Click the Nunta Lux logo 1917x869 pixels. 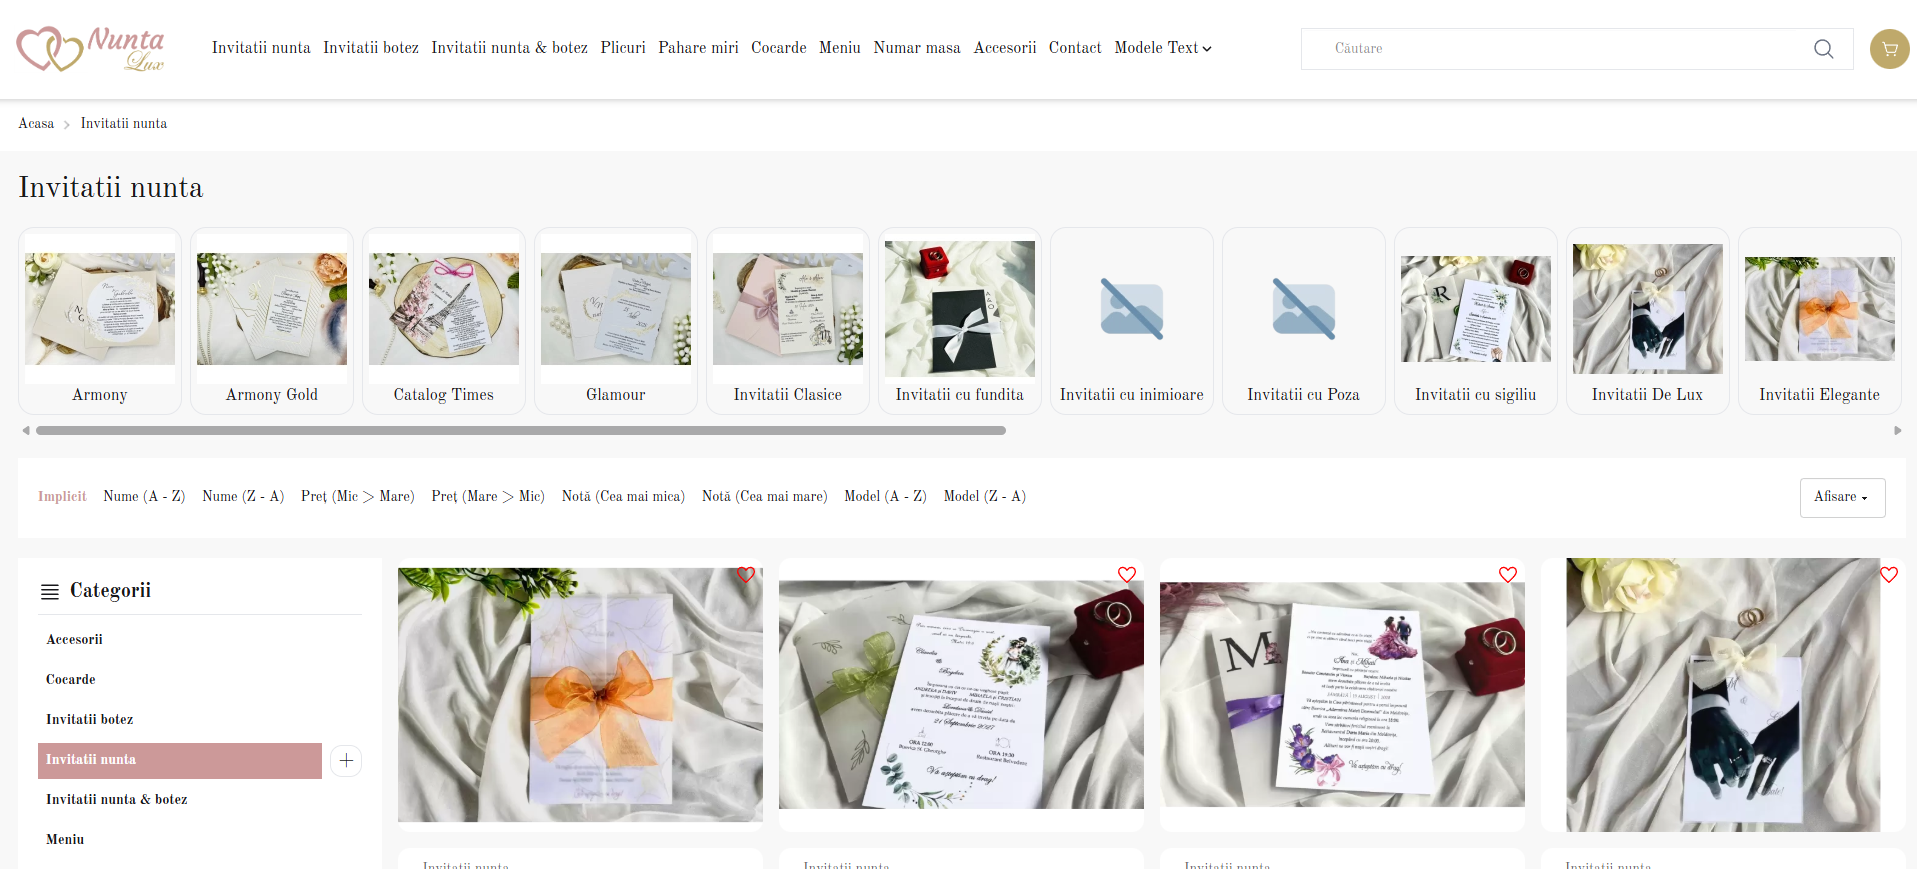click(90, 49)
